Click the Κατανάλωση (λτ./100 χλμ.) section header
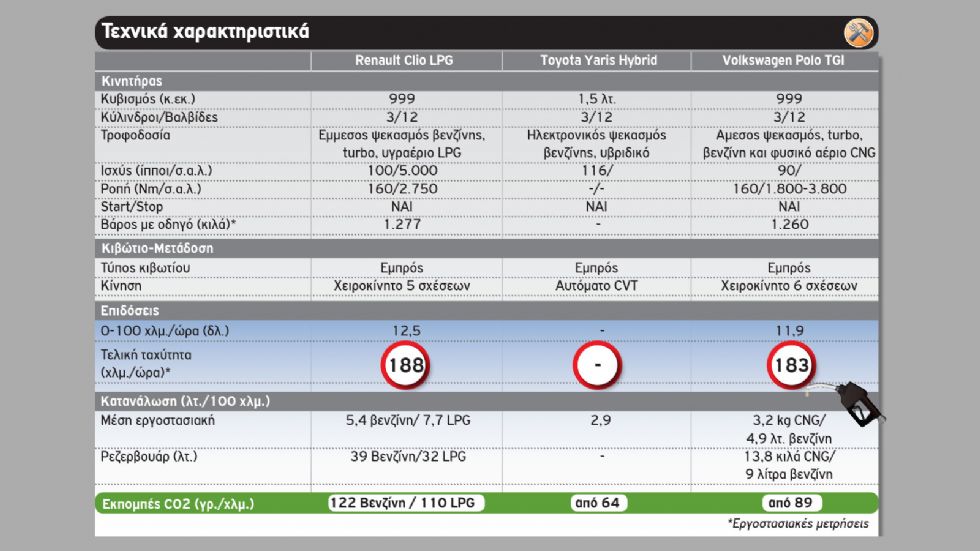This screenshot has height=551, width=980. pos(186,401)
